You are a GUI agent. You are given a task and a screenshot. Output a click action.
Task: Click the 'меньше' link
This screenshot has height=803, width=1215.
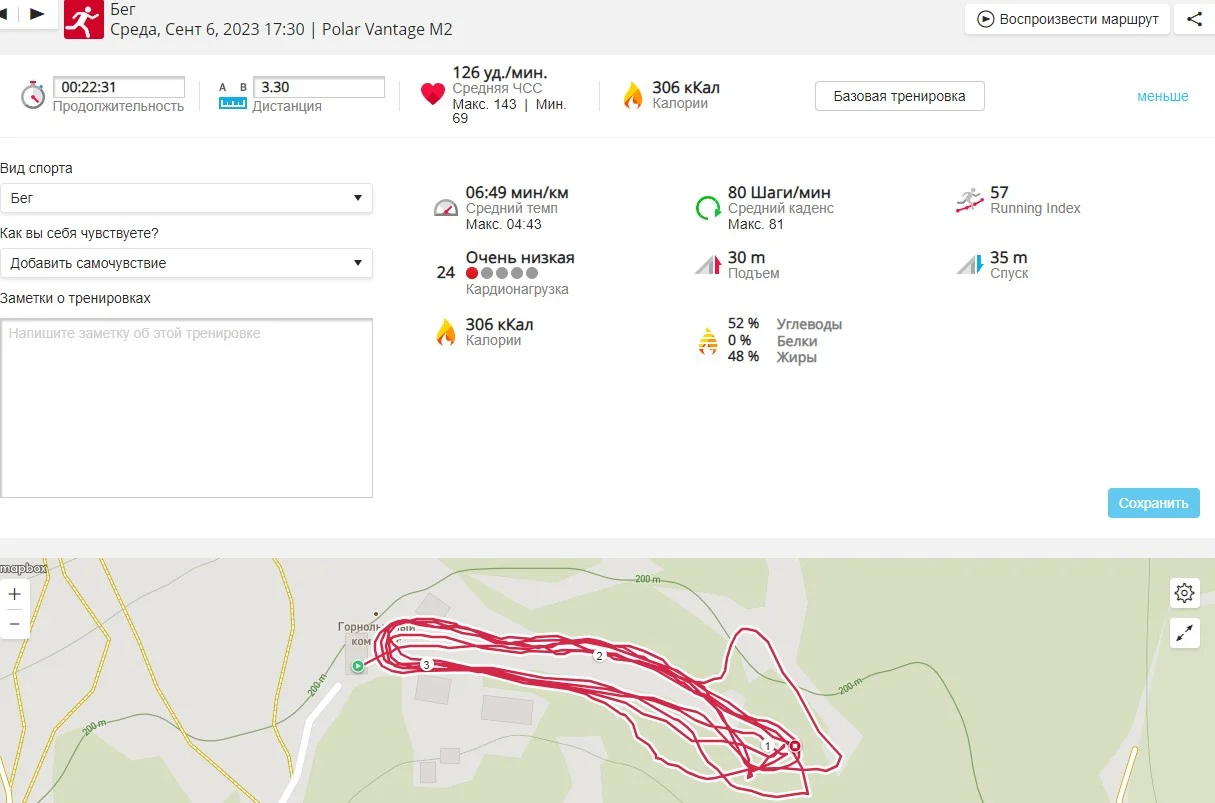tap(1162, 96)
